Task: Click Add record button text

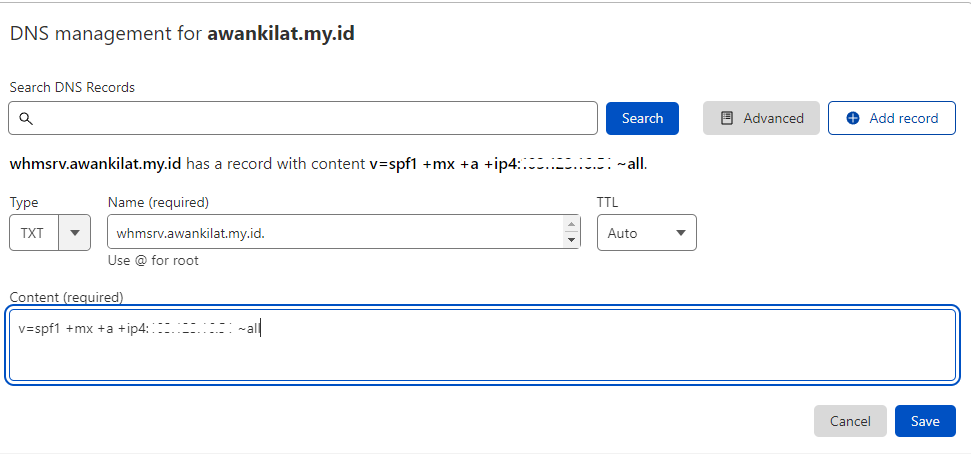Action: (904, 118)
